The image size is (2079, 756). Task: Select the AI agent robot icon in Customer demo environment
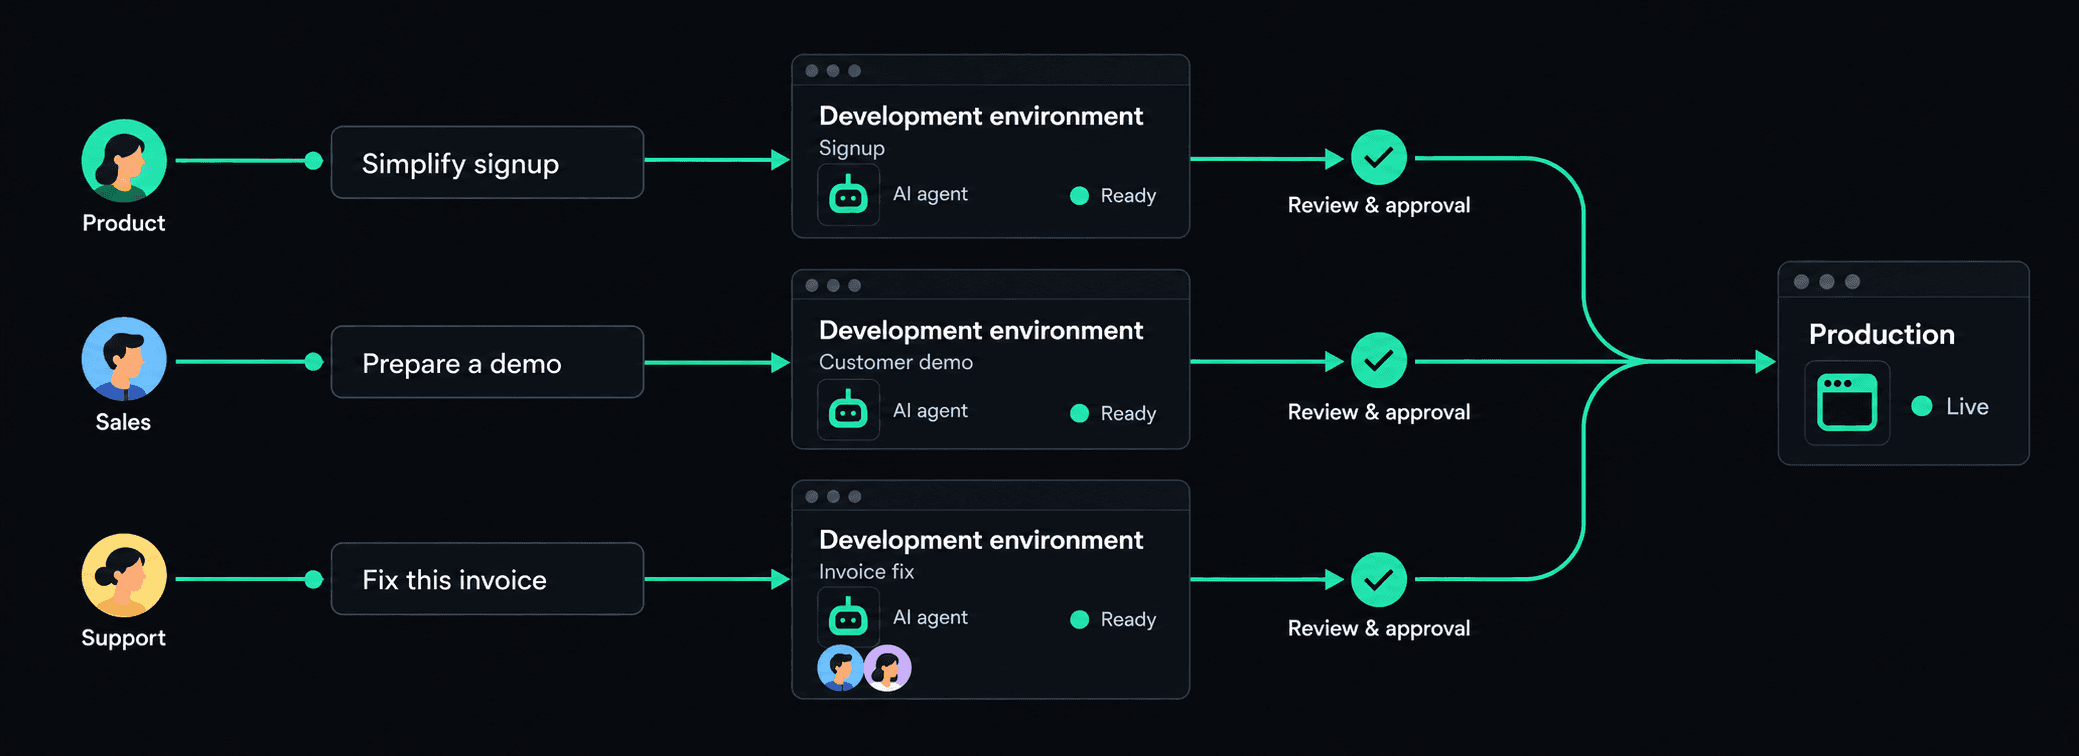[x=848, y=410]
